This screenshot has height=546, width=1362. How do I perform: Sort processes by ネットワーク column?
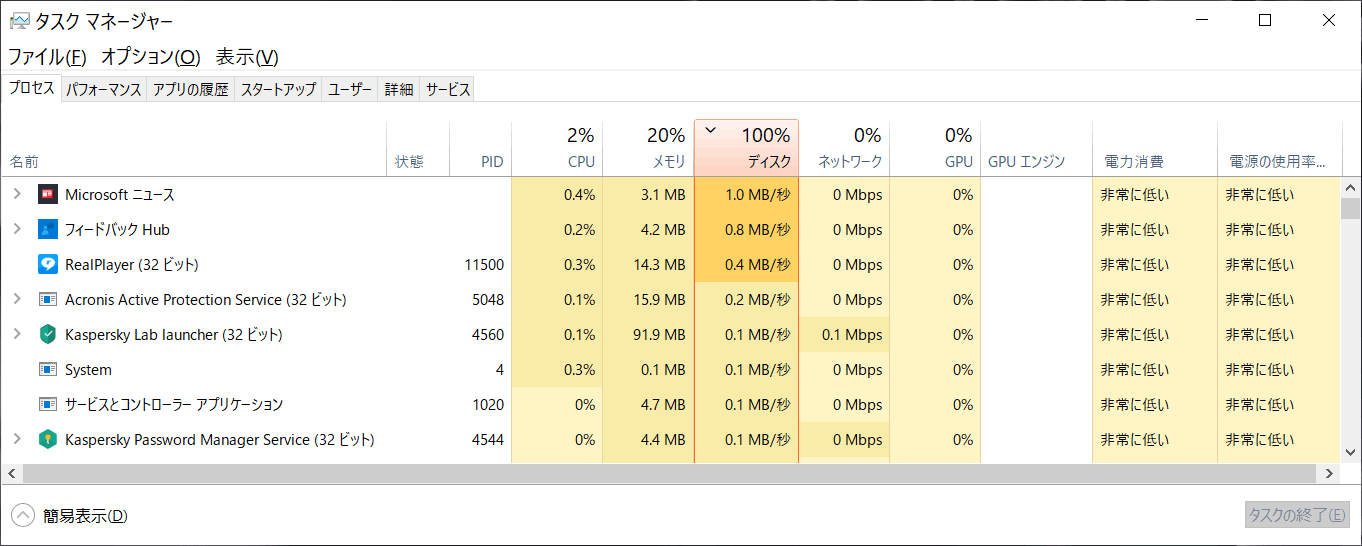[844, 148]
